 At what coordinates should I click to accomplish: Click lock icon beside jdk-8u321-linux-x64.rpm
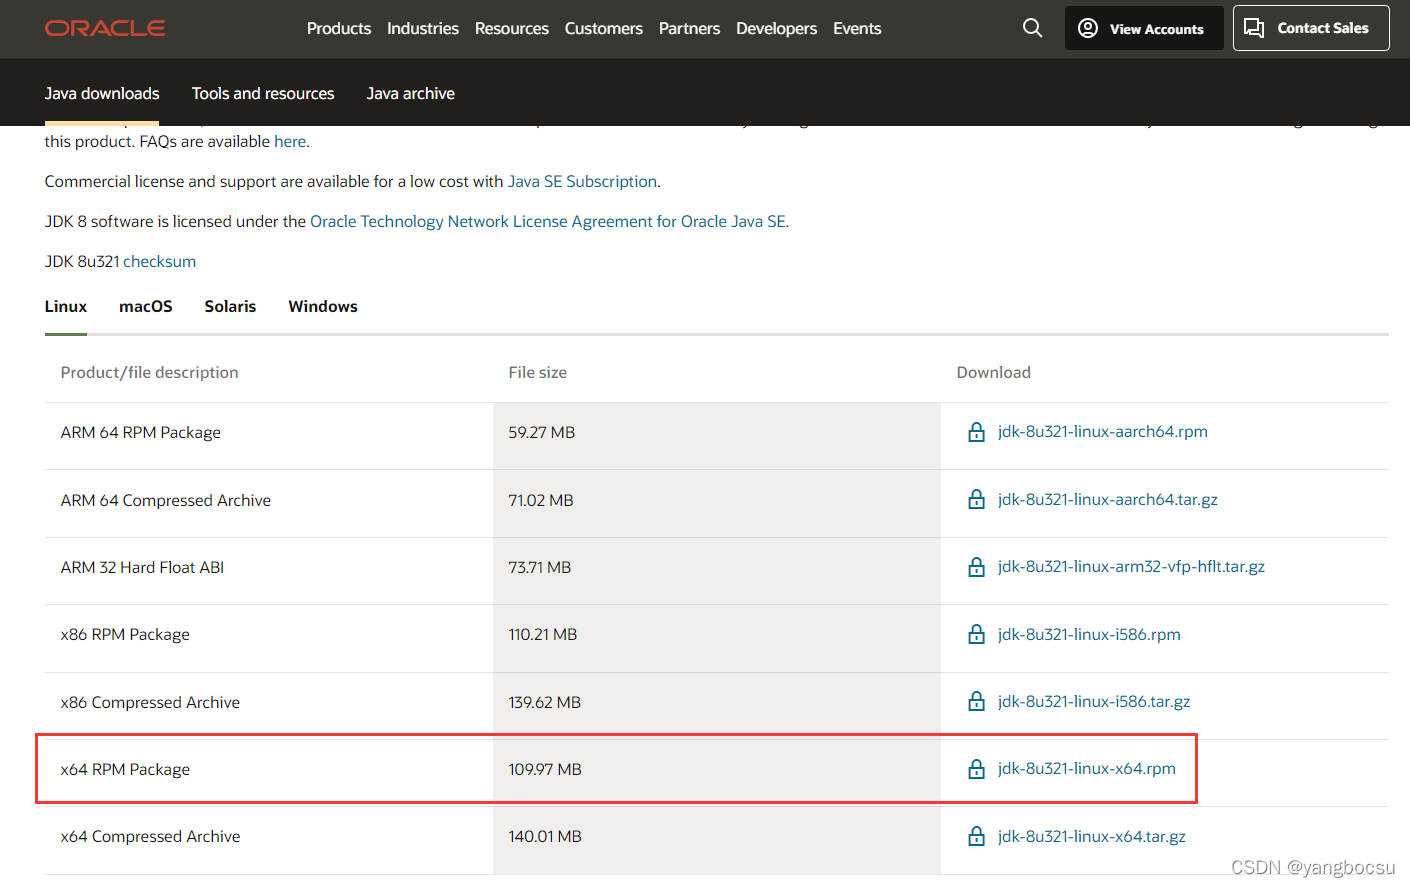(977, 769)
